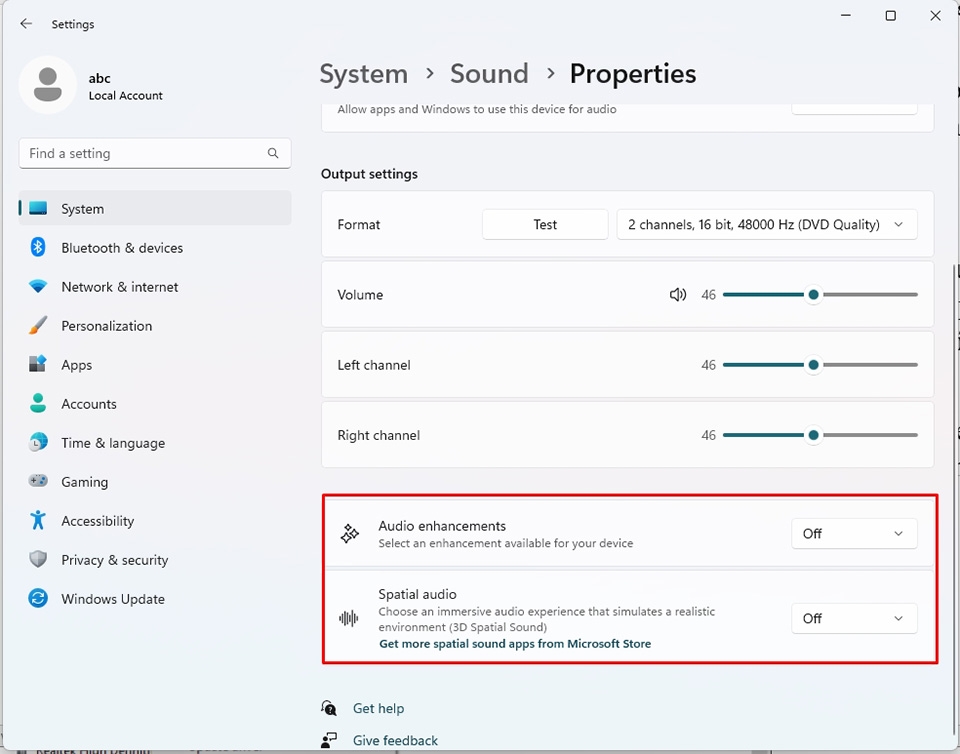Click the Test button for Format
The image size is (960, 754).
(x=545, y=225)
